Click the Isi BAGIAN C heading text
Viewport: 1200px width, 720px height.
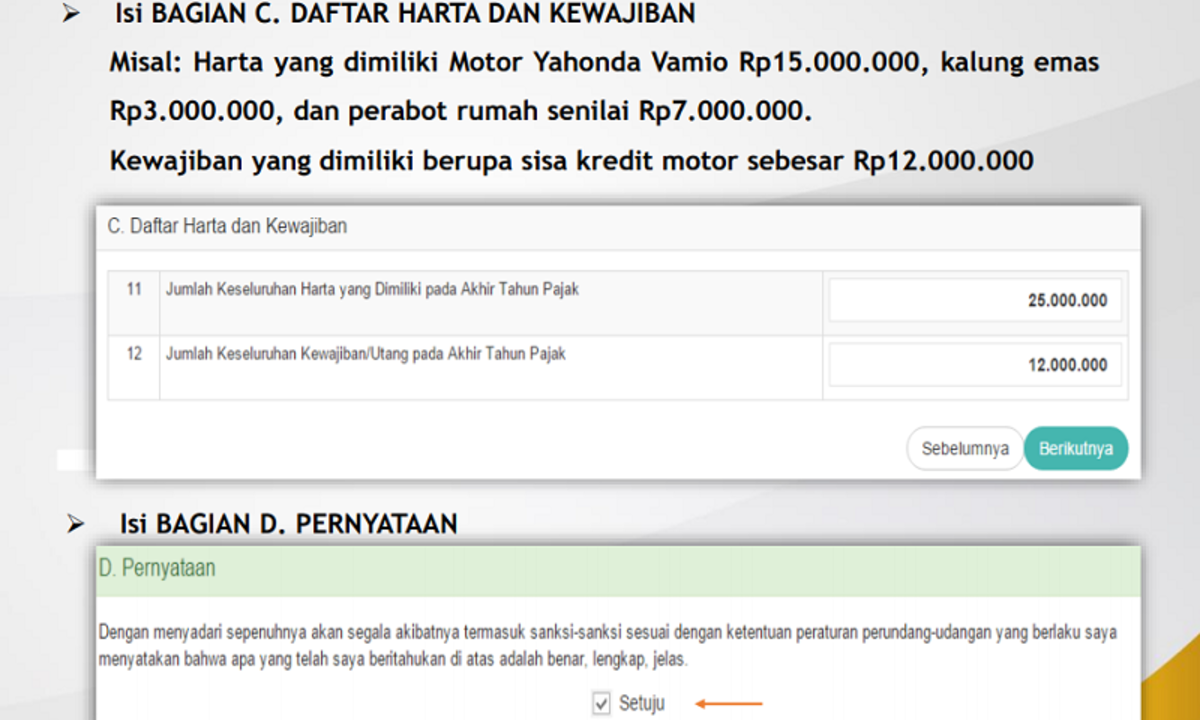pyautogui.click(x=405, y=14)
